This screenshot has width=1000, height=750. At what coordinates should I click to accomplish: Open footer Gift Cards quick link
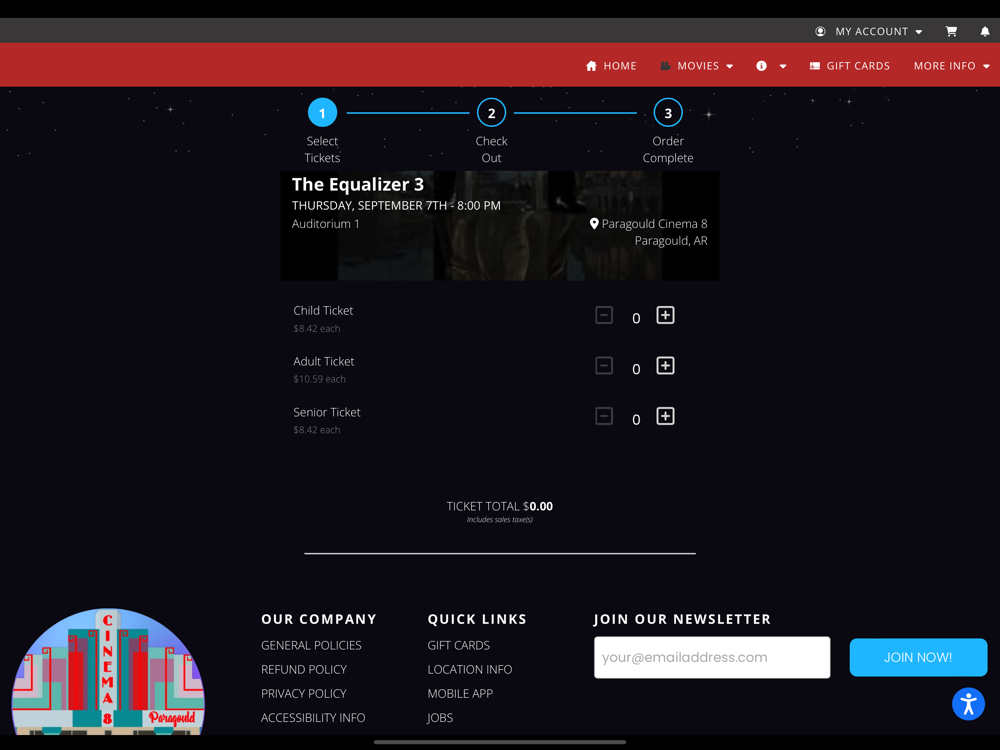(459, 645)
